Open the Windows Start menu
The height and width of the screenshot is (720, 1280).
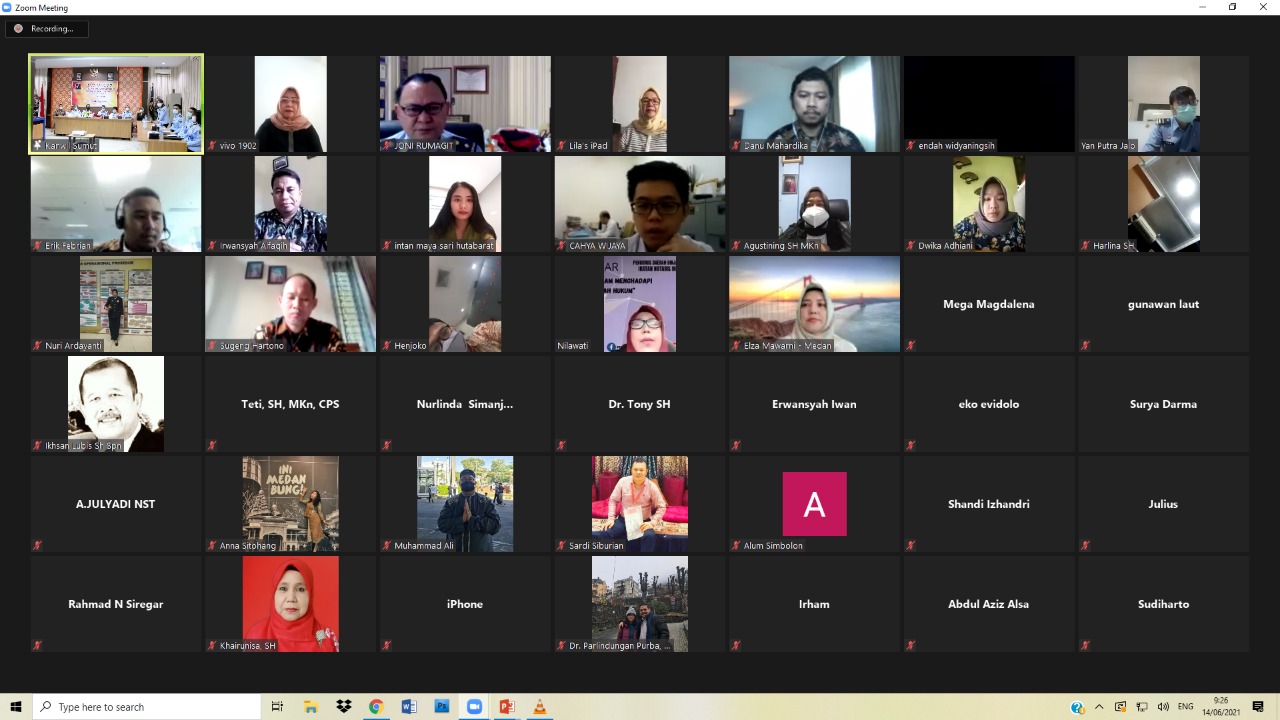click(x=16, y=707)
